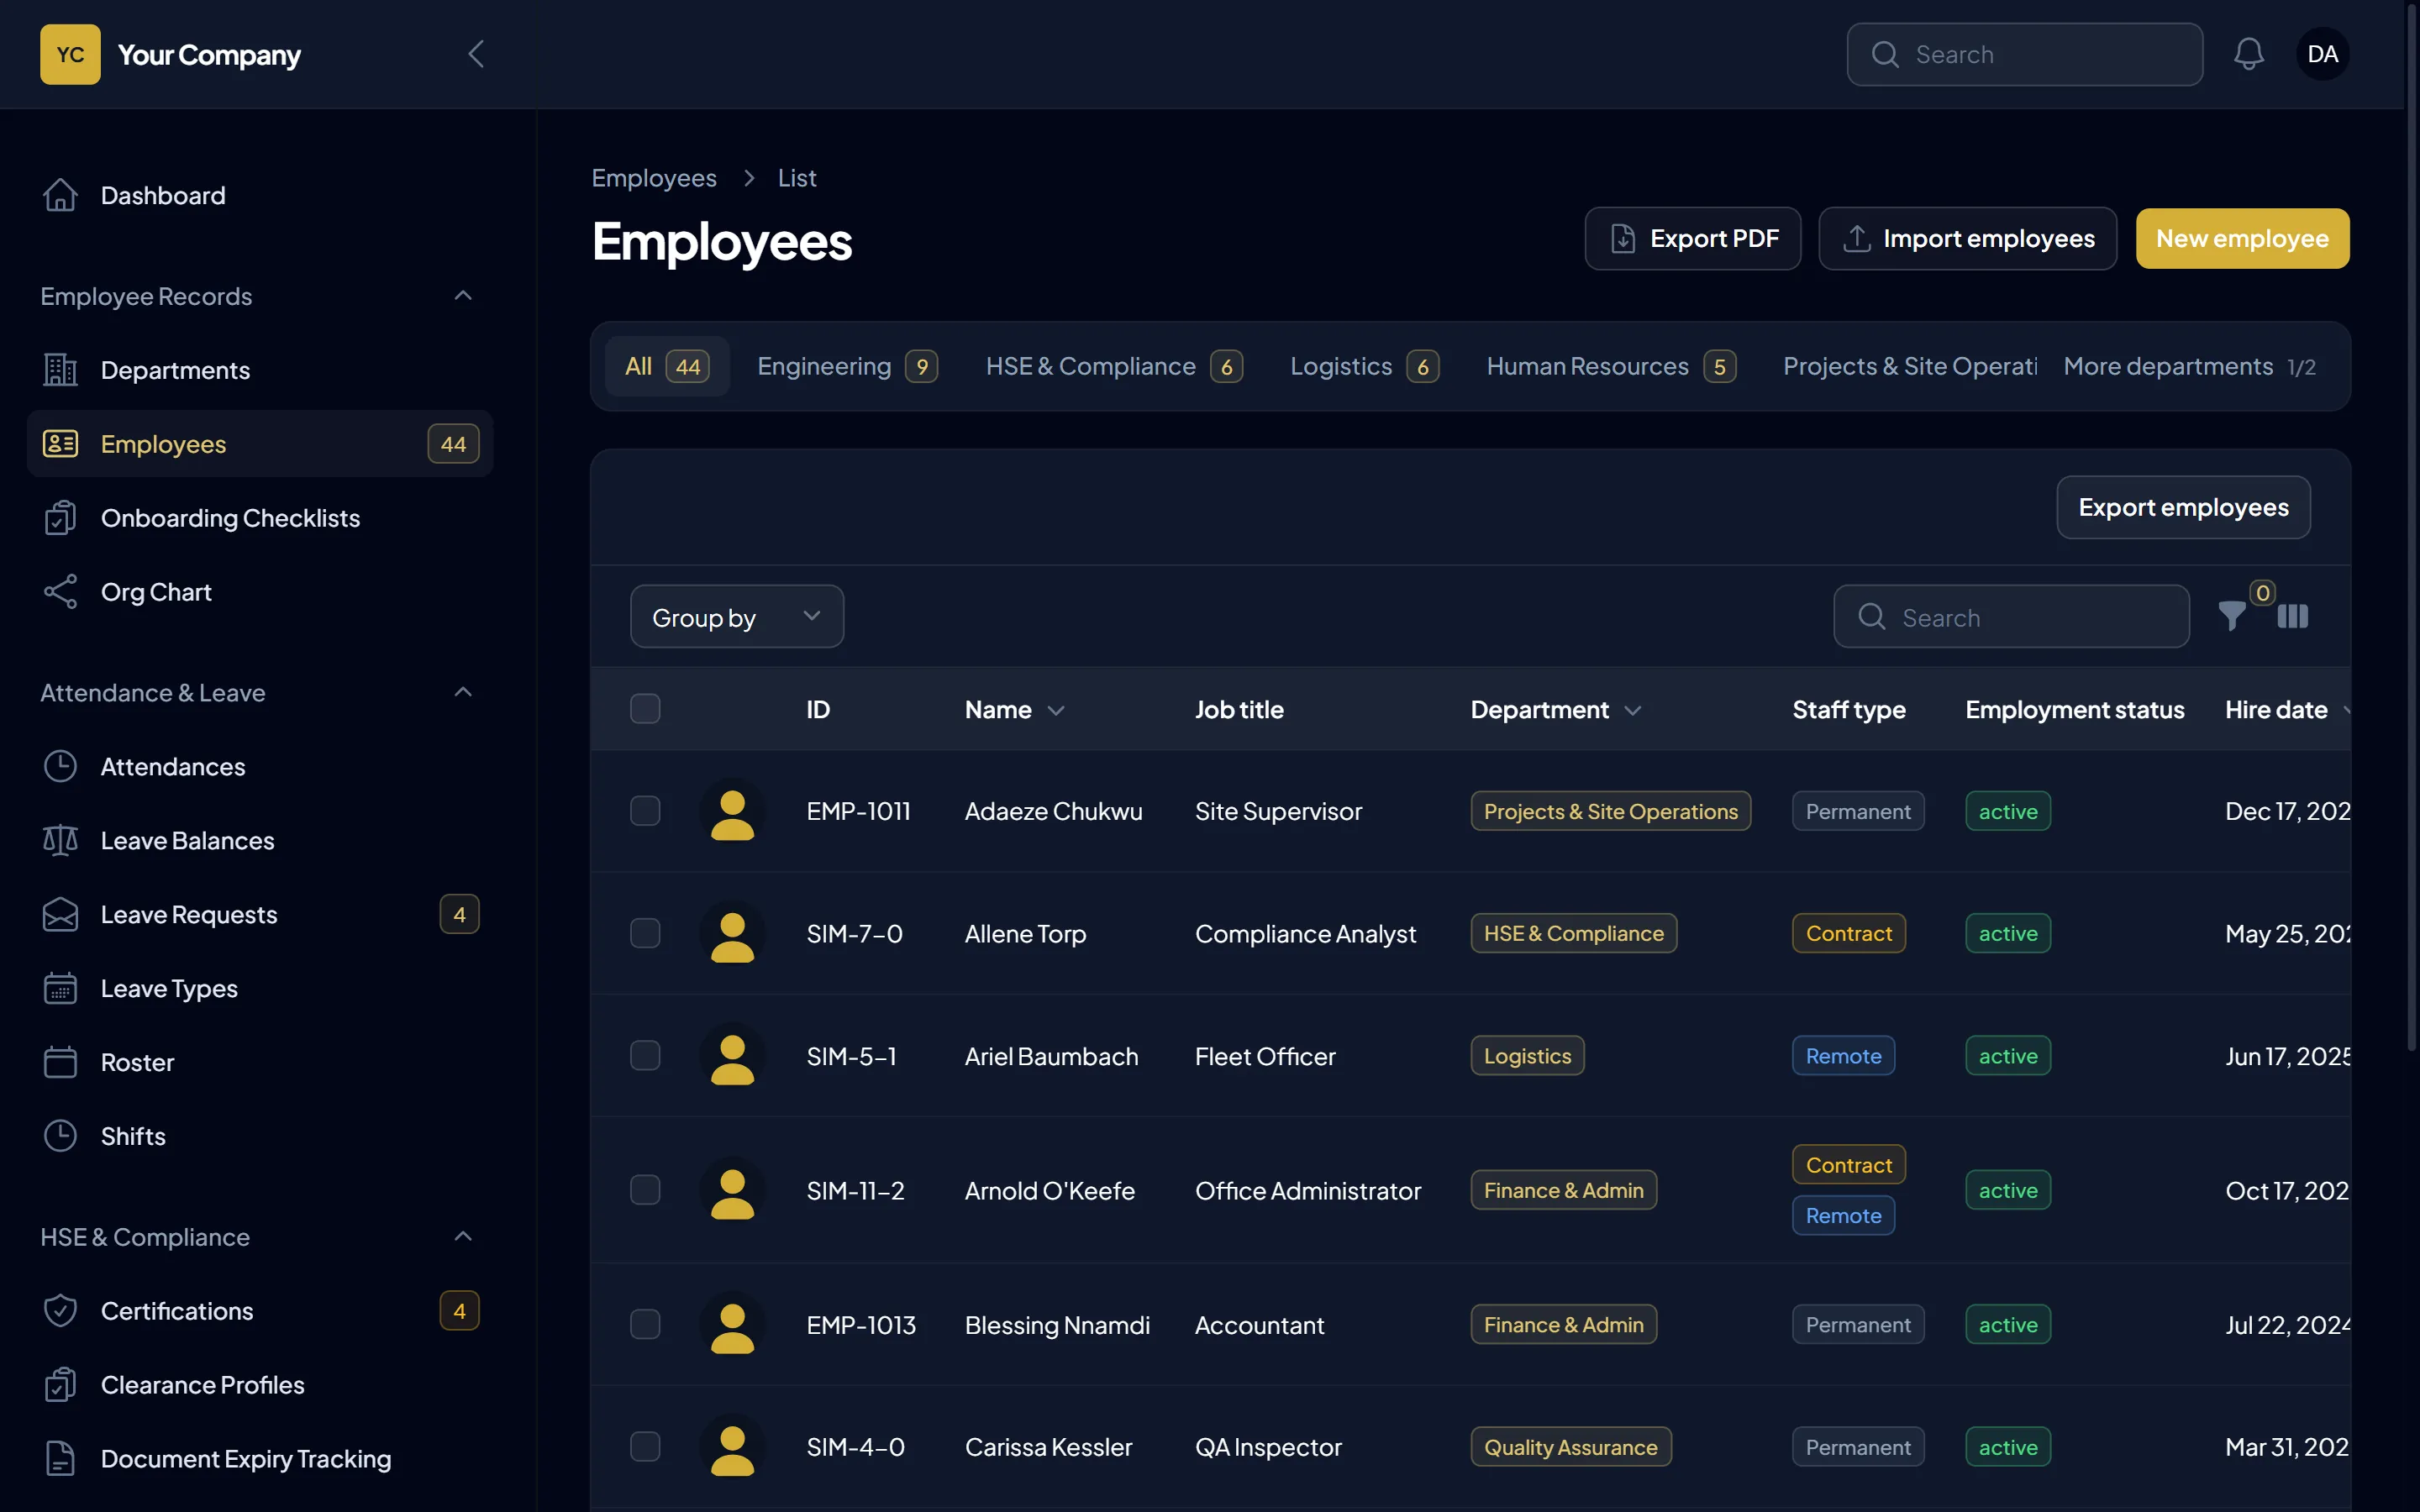
Task: Switch to Projects & Site Operations tab
Action: 1909,366
